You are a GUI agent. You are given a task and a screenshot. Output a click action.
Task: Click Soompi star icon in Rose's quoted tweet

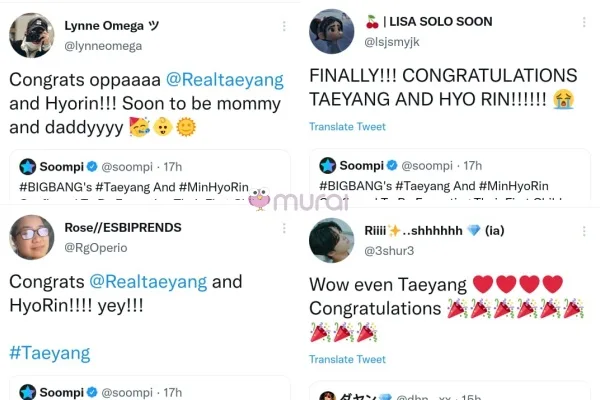[28, 392]
